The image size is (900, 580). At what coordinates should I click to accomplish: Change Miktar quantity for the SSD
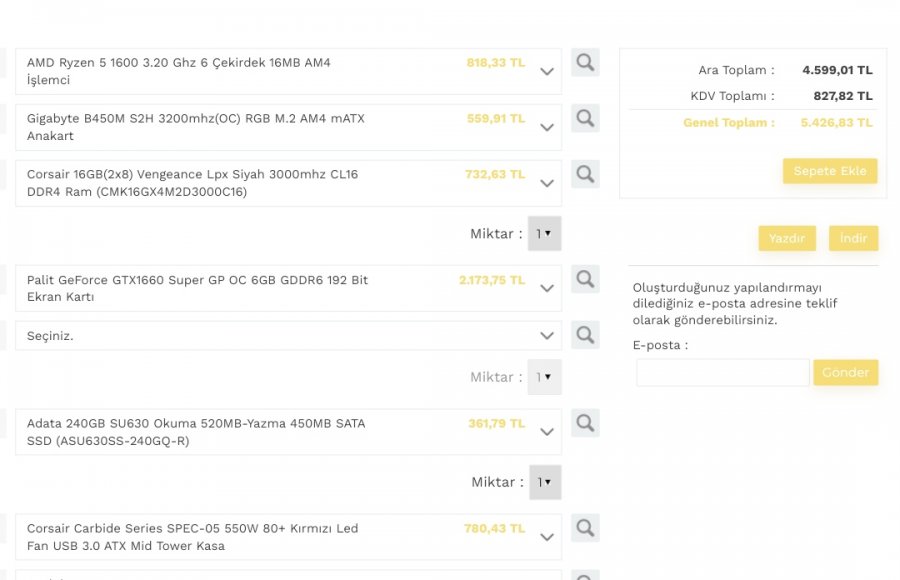pyautogui.click(x=545, y=482)
